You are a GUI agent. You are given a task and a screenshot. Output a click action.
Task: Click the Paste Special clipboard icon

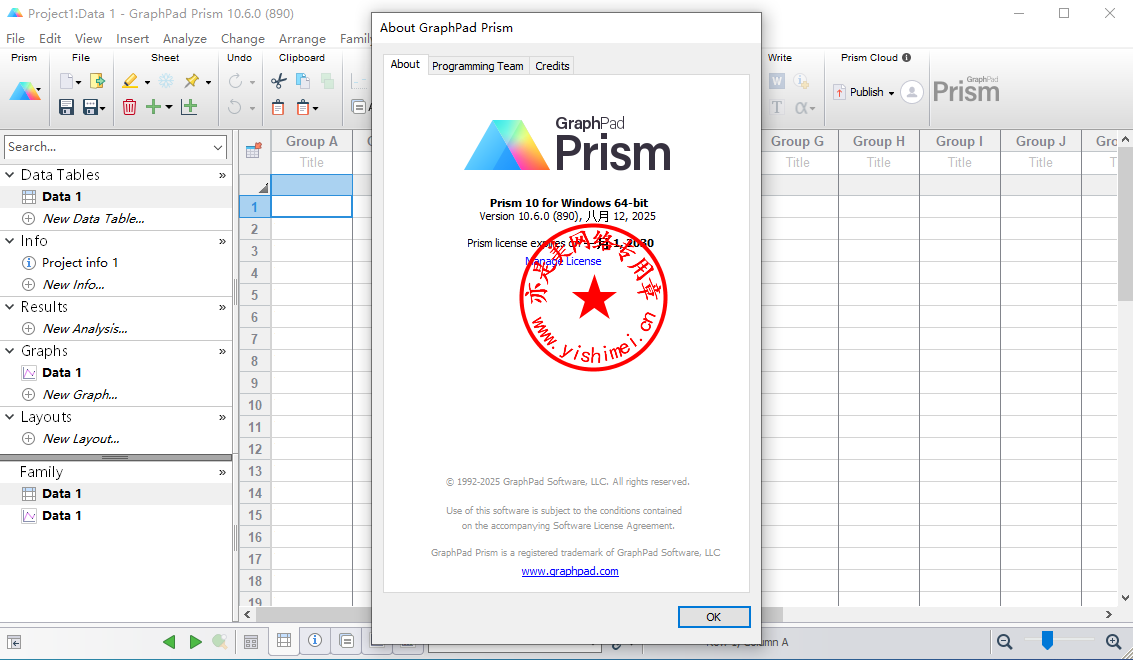(303, 108)
